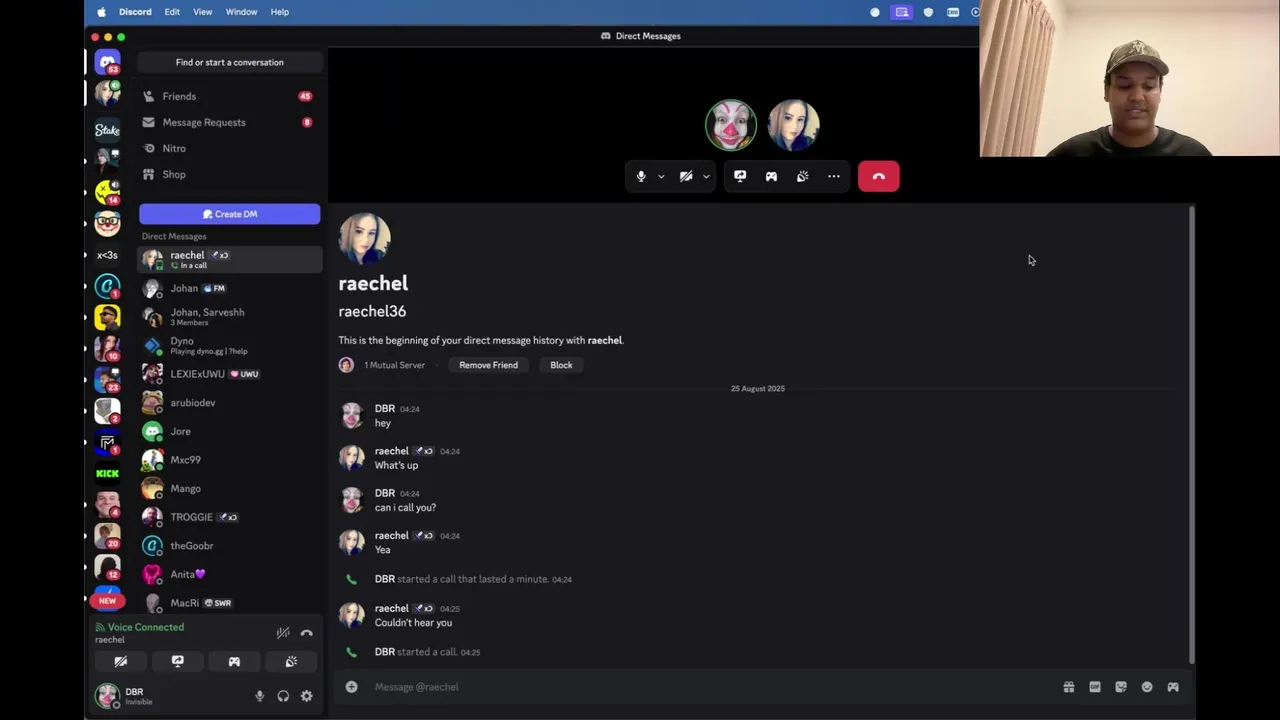Open Johan, Sarveshh group DM
This screenshot has width=1280, height=720.
pos(229,317)
